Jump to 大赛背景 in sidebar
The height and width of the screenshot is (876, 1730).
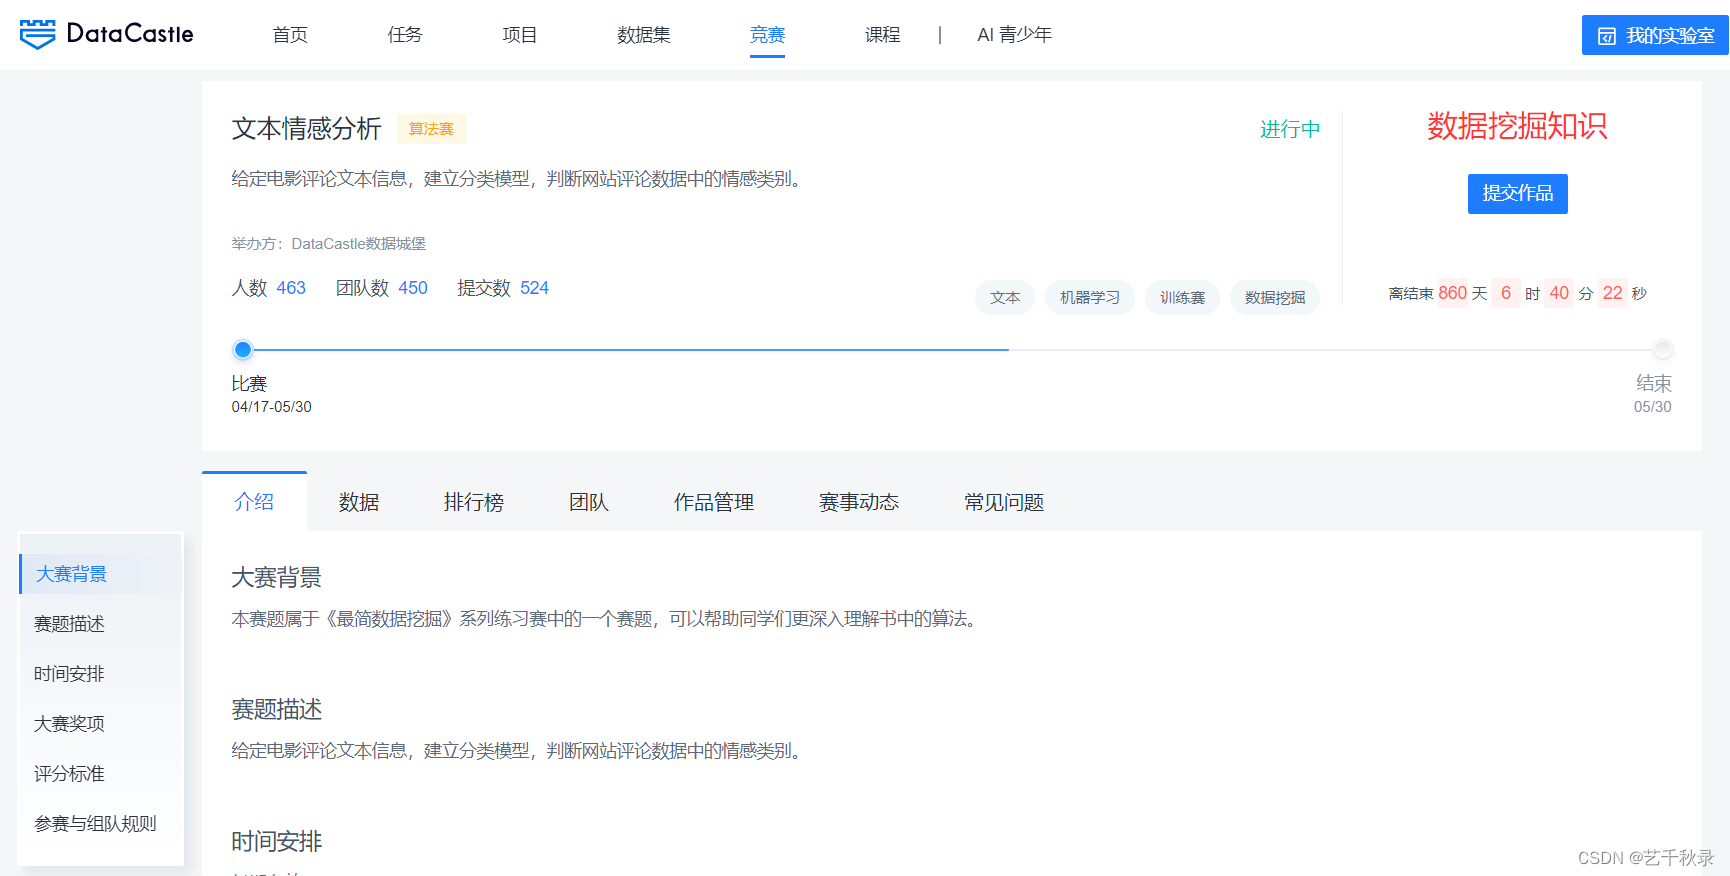(101, 574)
